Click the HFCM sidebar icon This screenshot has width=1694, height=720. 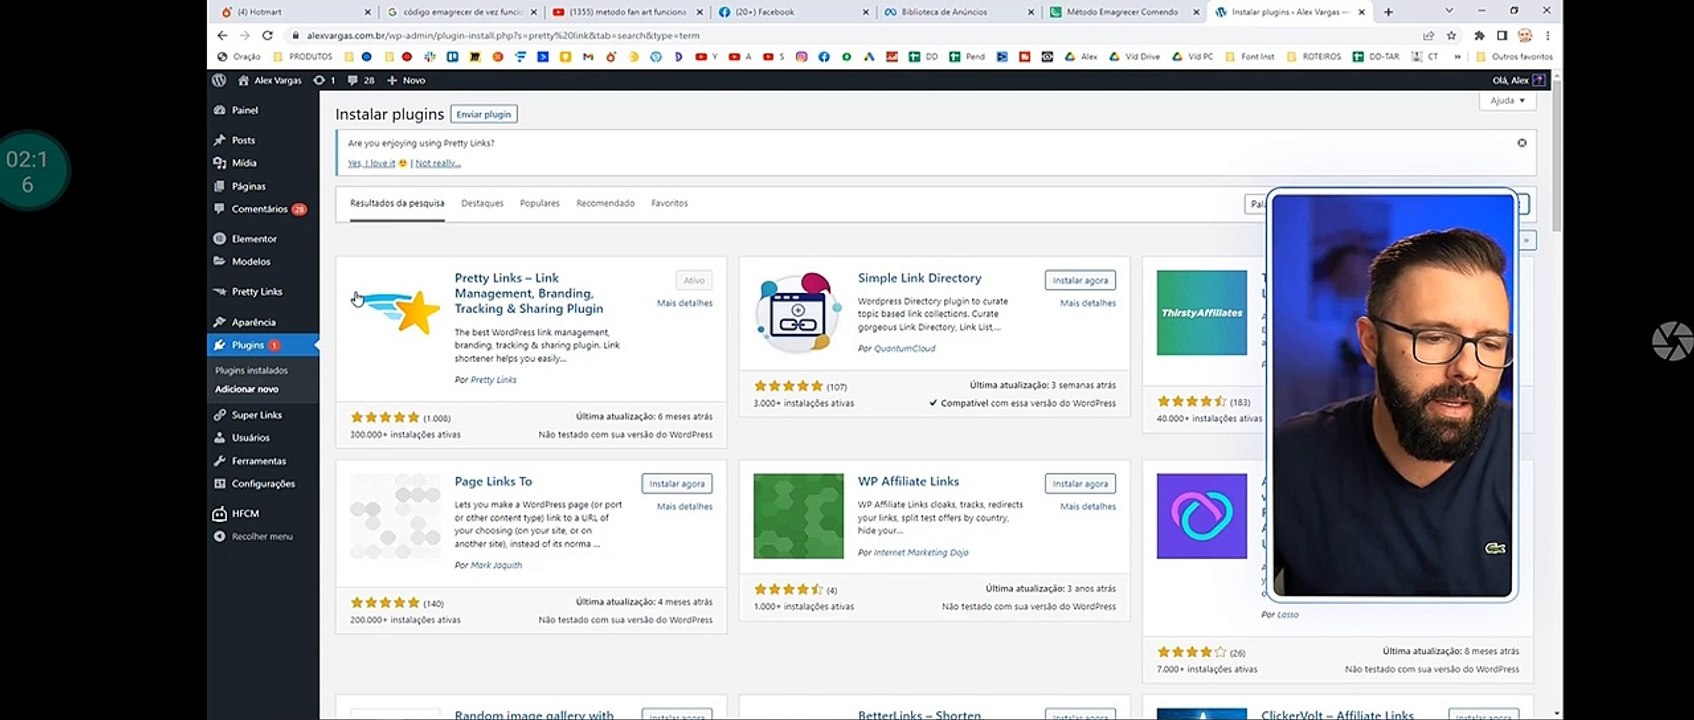pyautogui.click(x=219, y=514)
